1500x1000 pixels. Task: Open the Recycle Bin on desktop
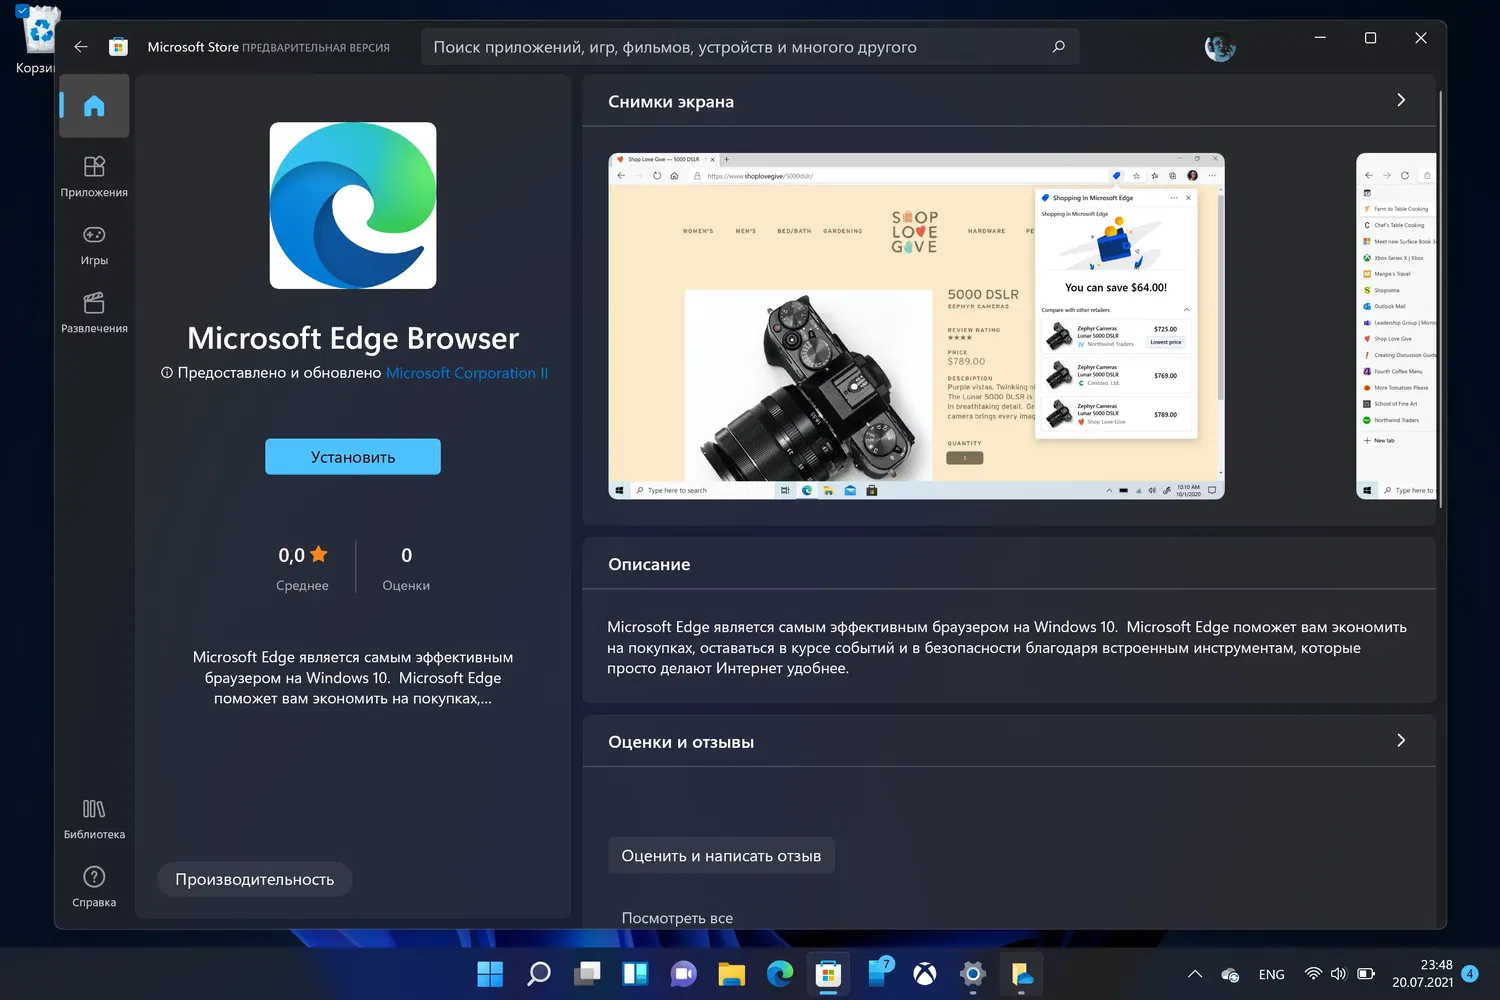pos(38,40)
